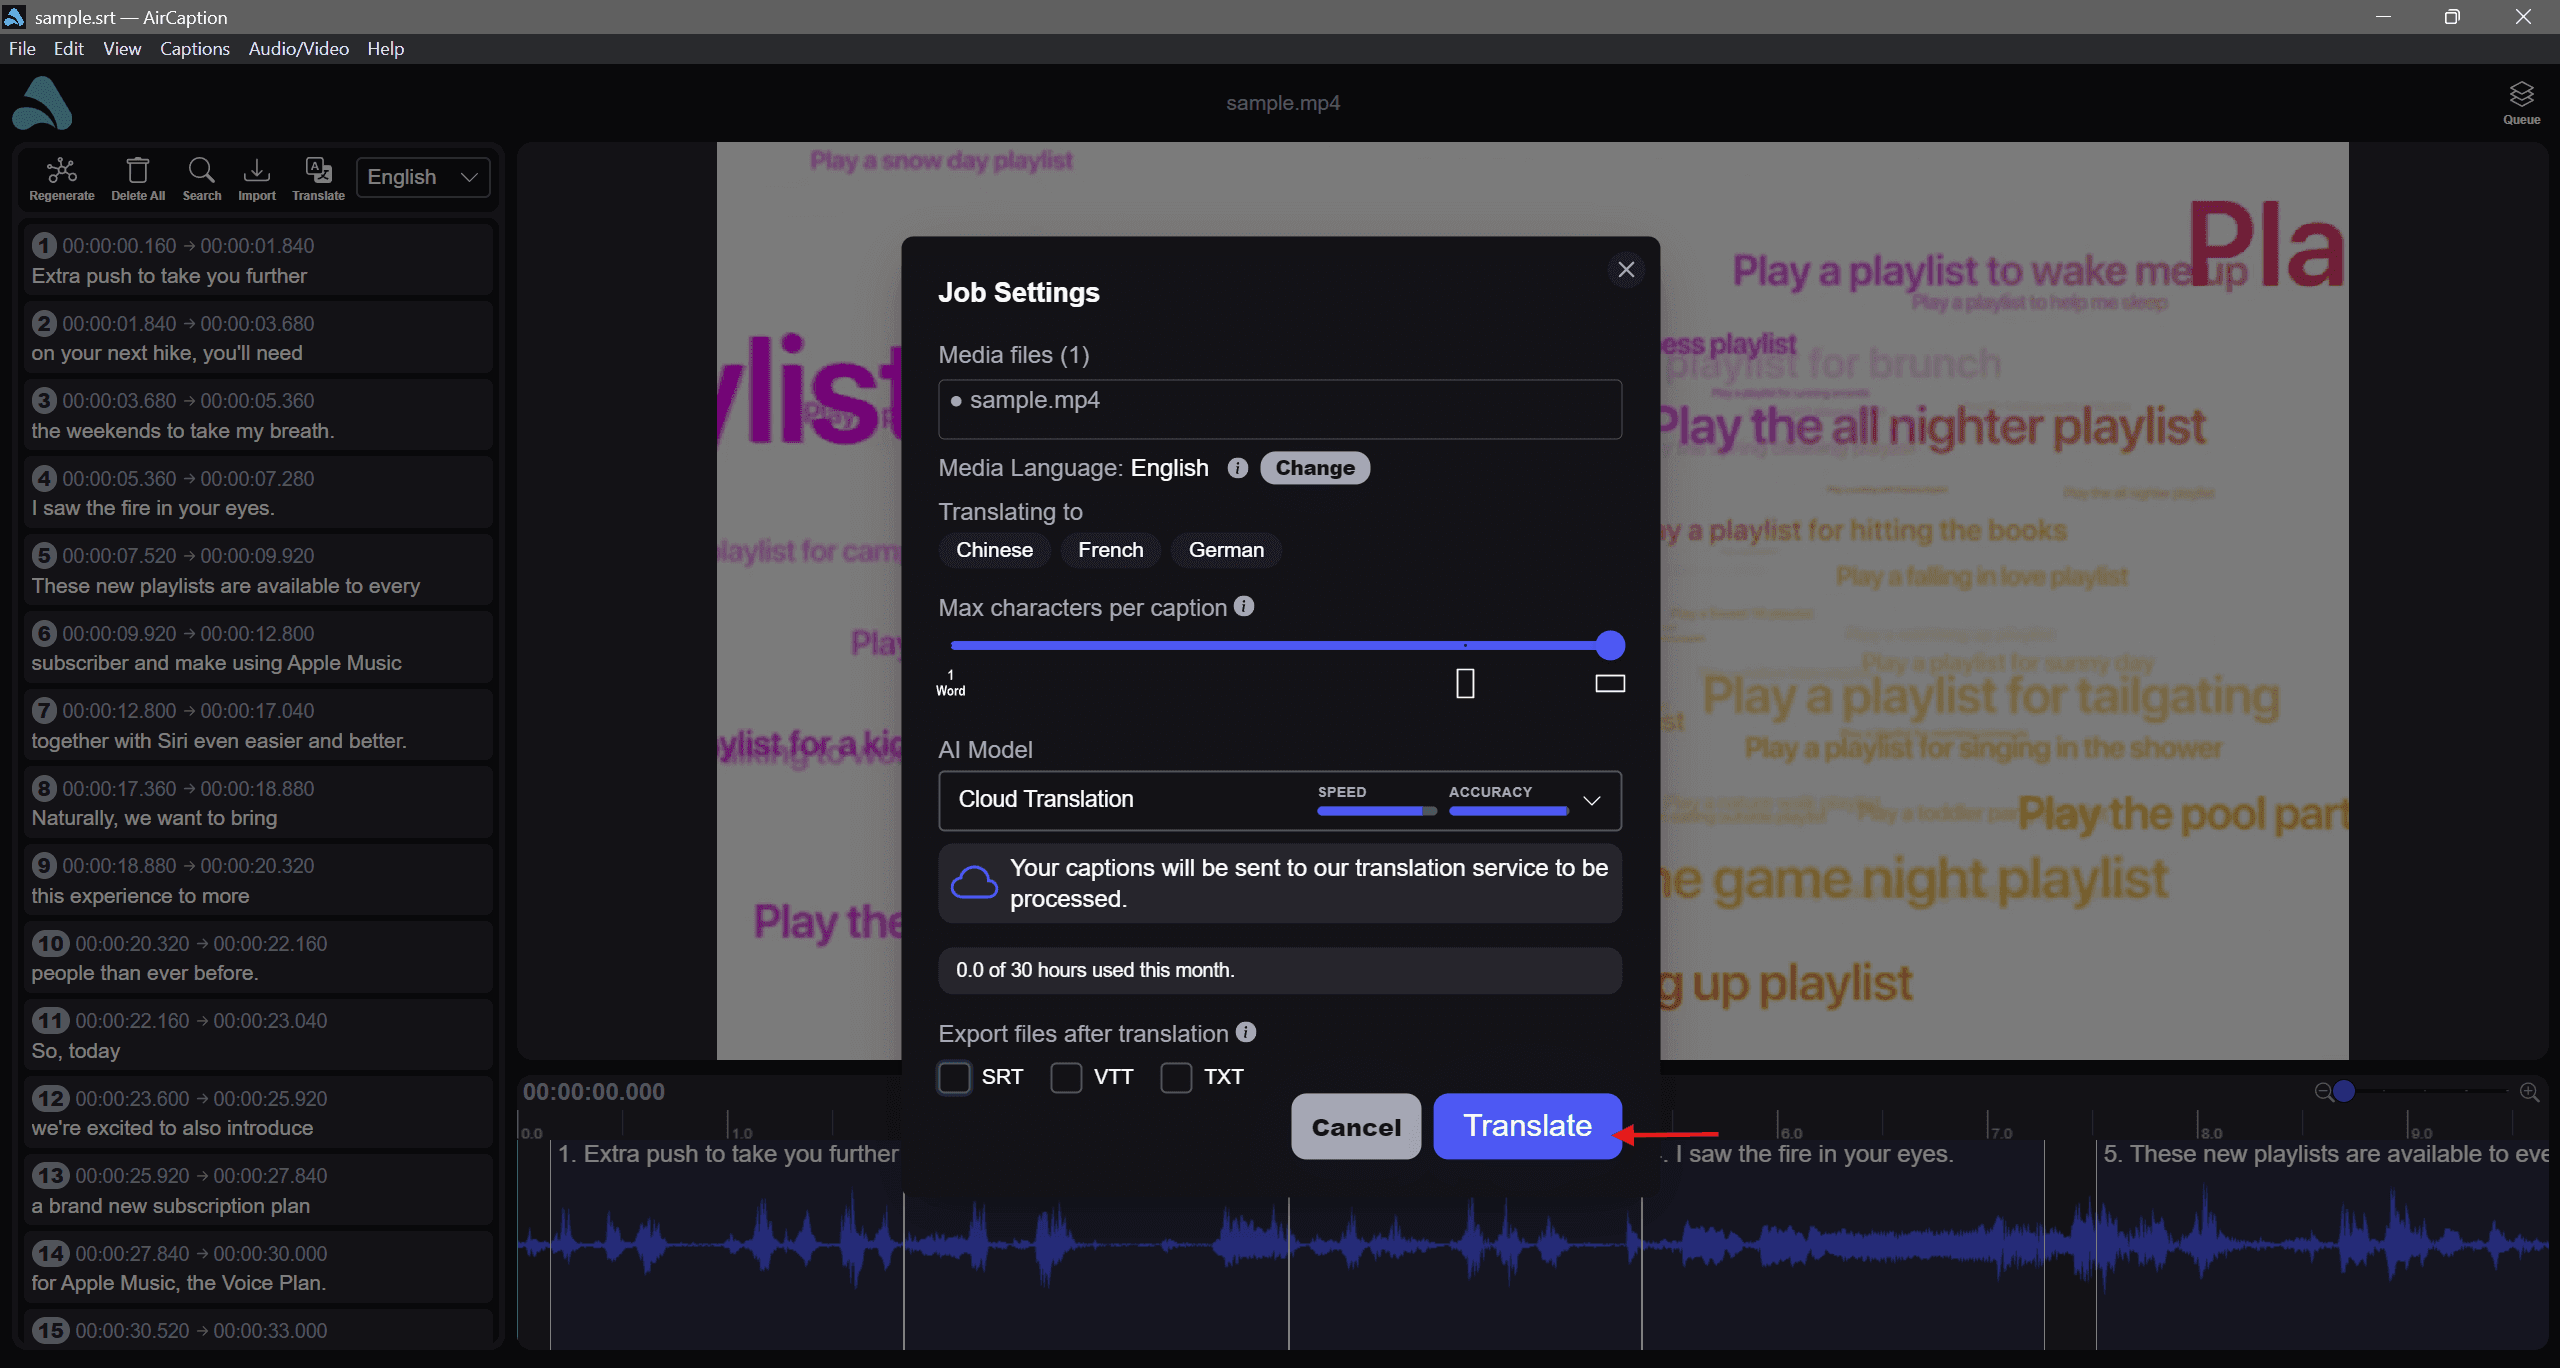The height and width of the screenshot is (1368, 2560).
Task: Click the Import captions icon
Action: (257, 179)
